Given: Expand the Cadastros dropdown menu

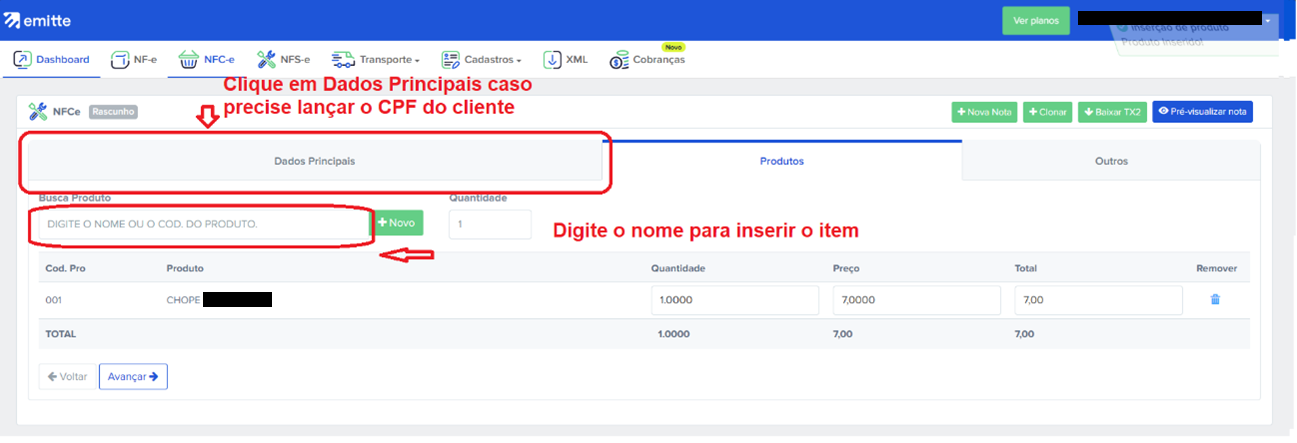Looking at the screenshot, I should (x=482, y=60).
